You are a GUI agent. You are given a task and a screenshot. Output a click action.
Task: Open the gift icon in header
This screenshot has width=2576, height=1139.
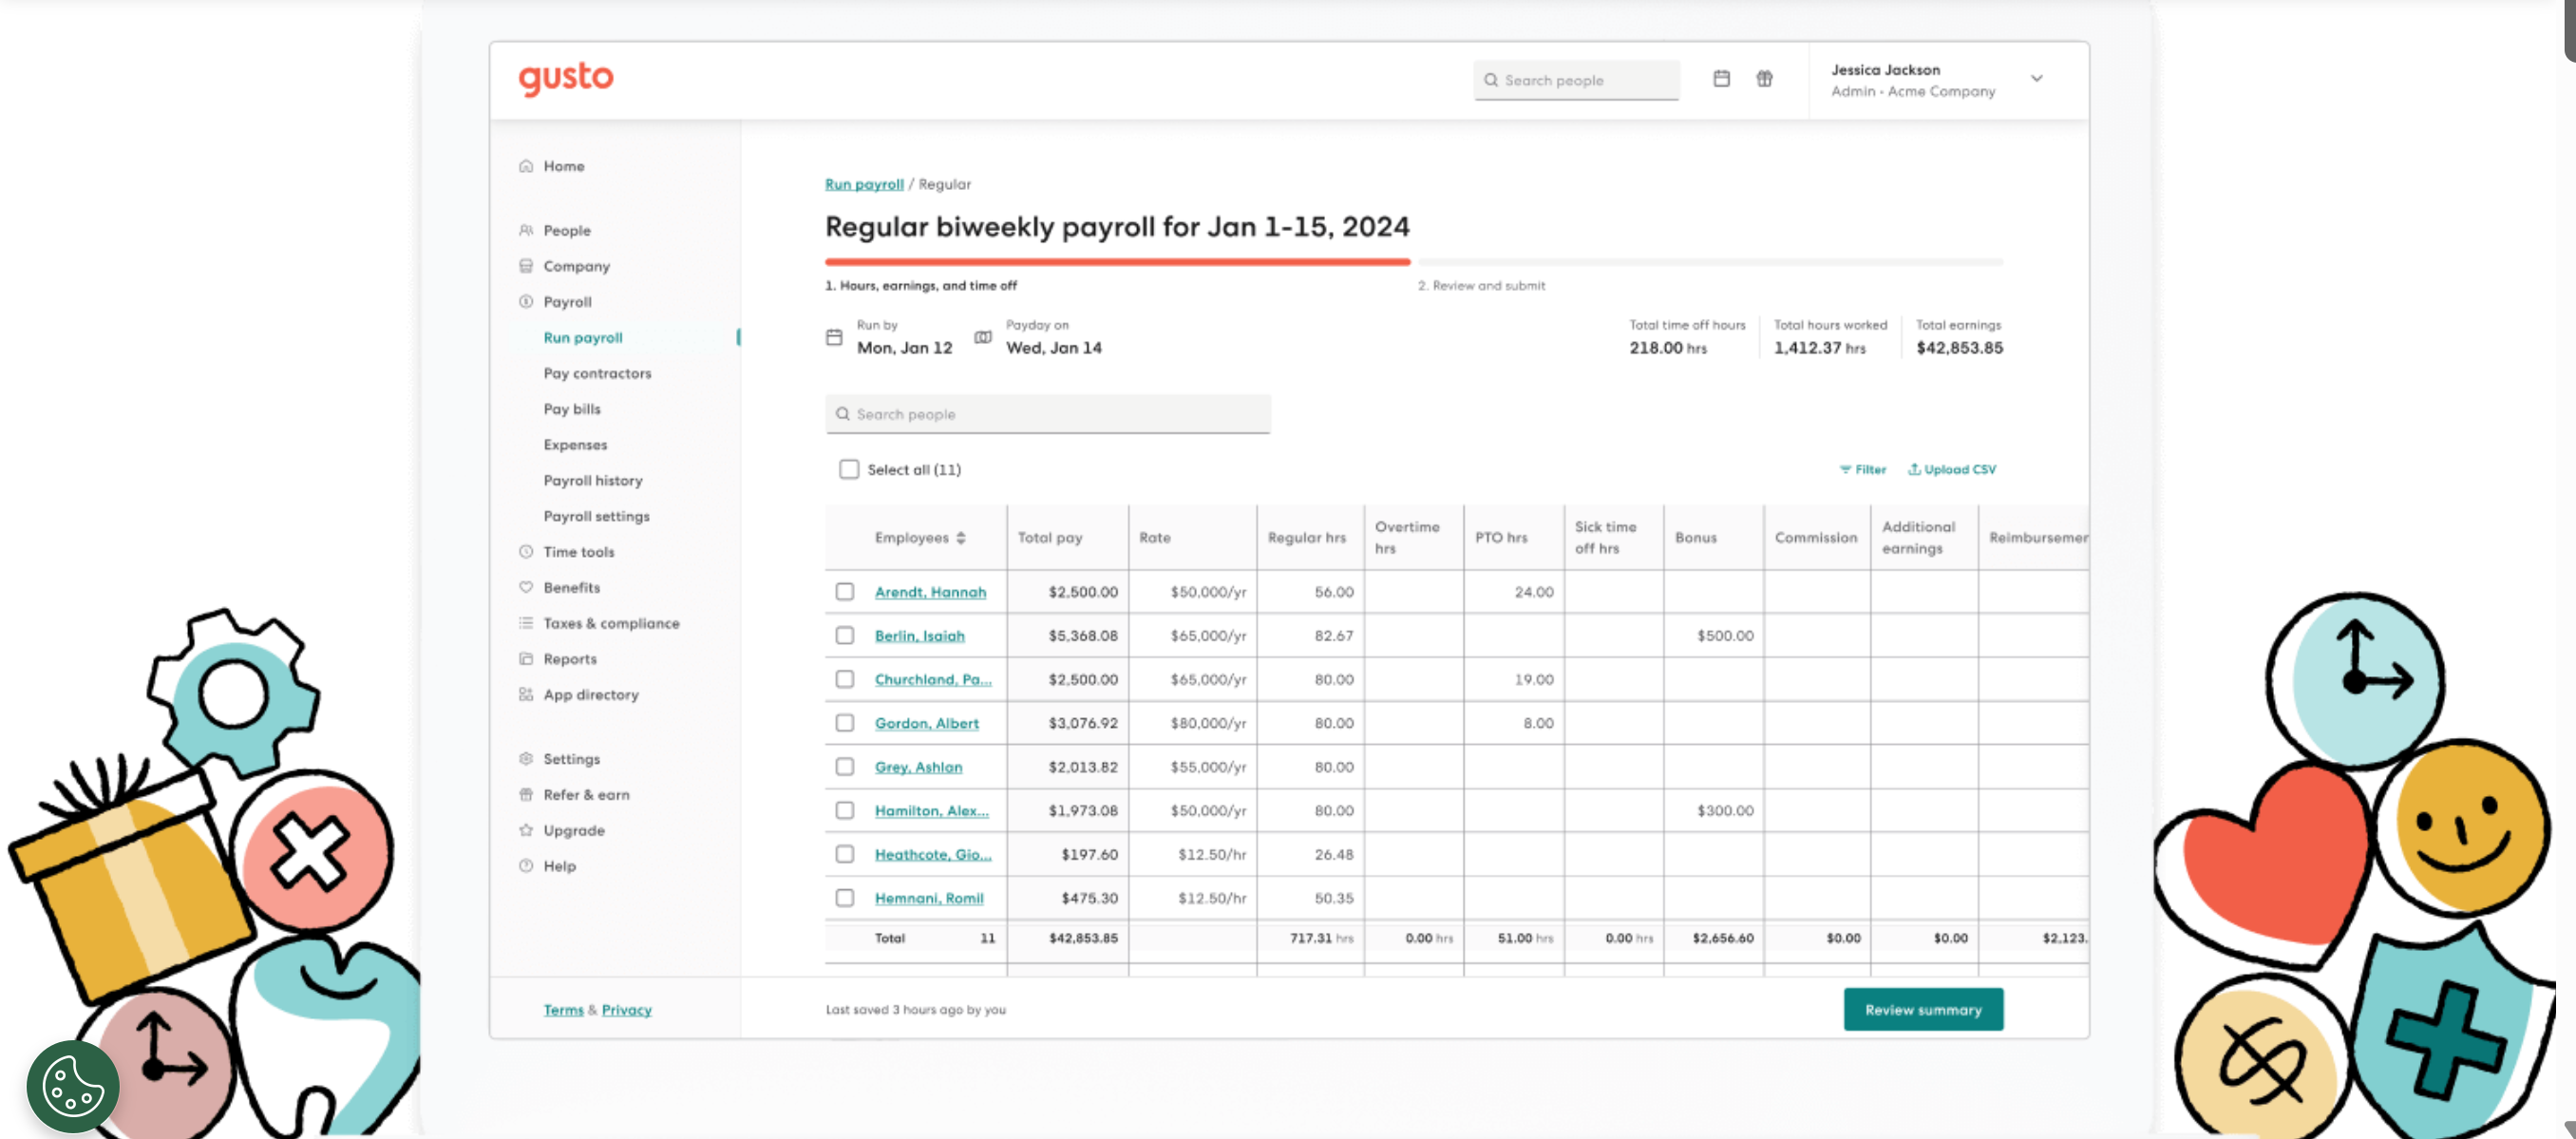[1764, 79]
